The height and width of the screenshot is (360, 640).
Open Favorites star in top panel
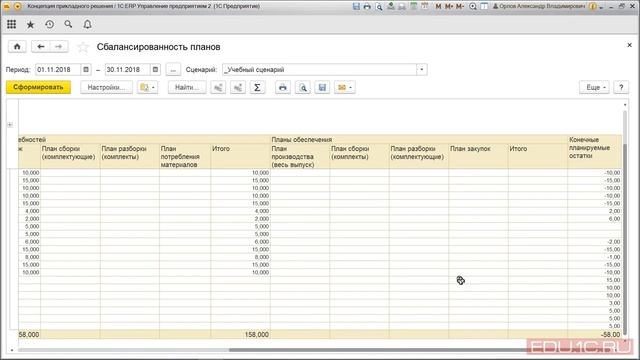[x=30, y=24]
